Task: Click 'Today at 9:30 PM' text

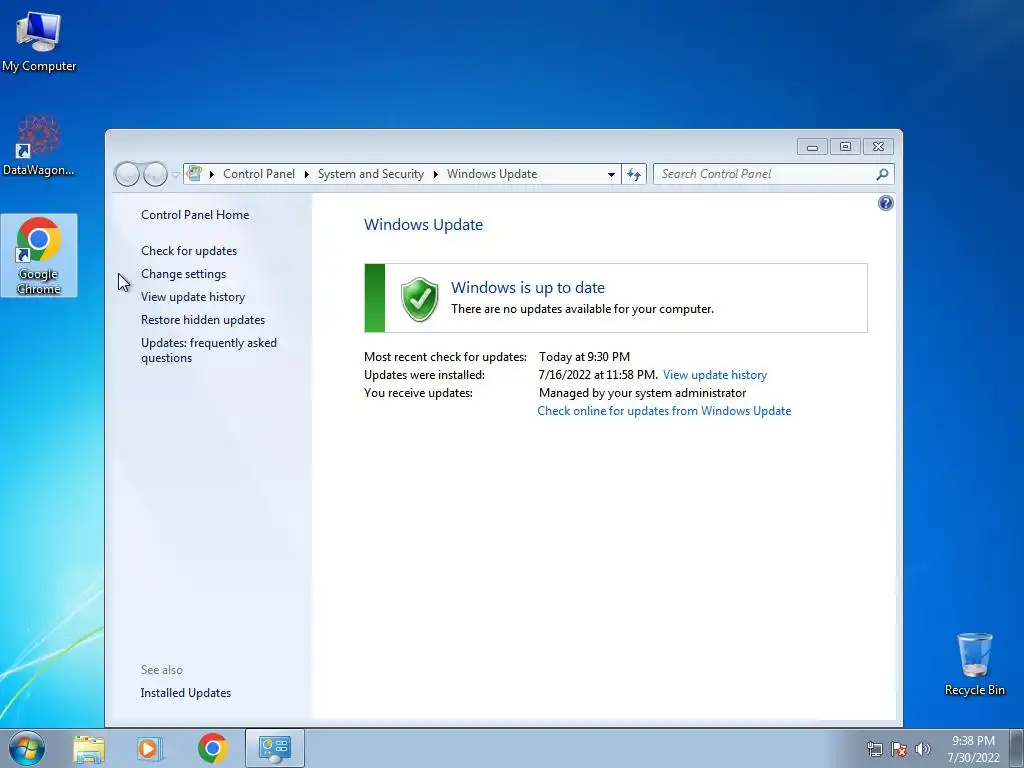Action: click(x=584, y=357)
